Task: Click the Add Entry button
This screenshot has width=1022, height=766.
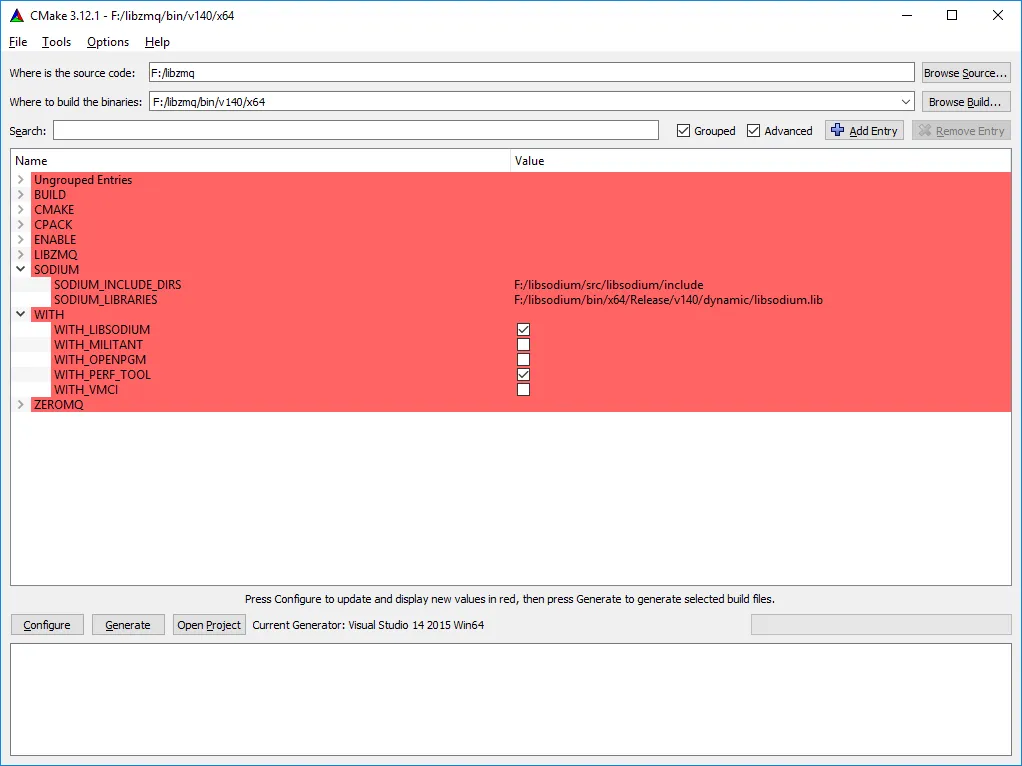Action: tap(864, 130)
